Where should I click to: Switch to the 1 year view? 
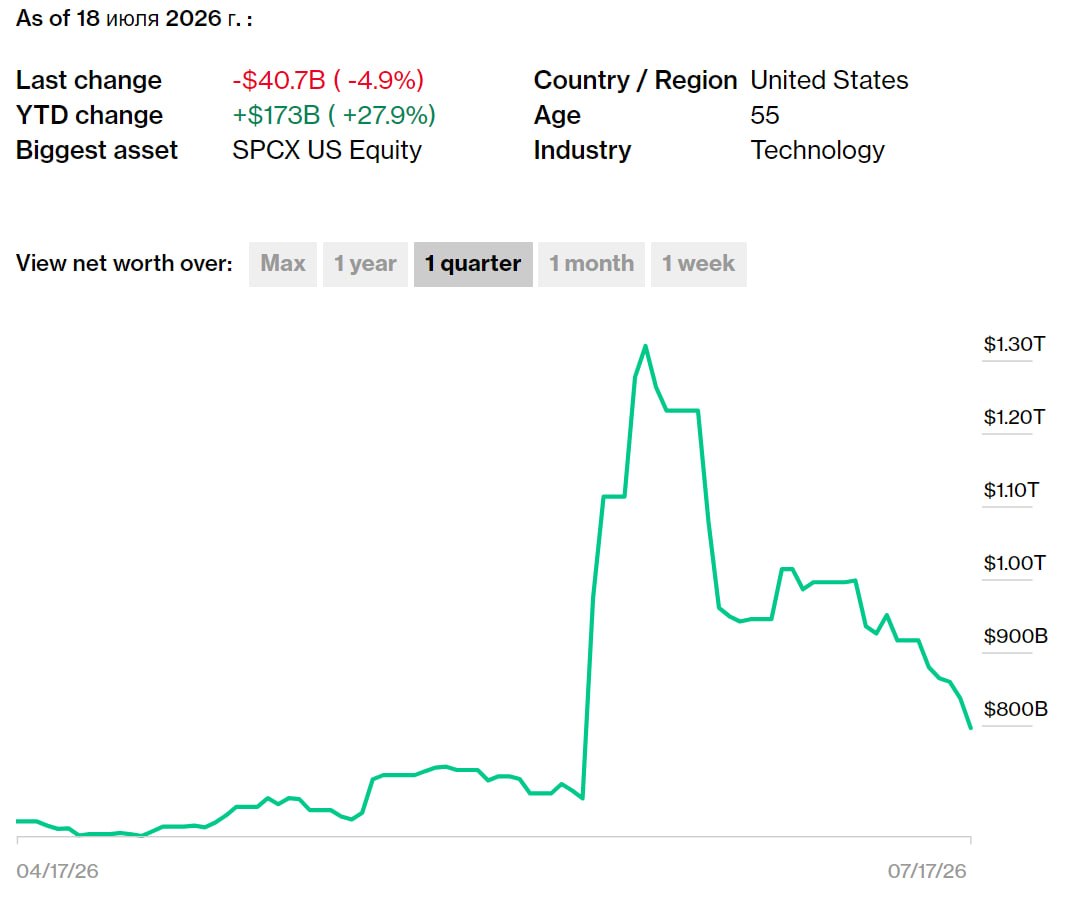click(365, 264)
